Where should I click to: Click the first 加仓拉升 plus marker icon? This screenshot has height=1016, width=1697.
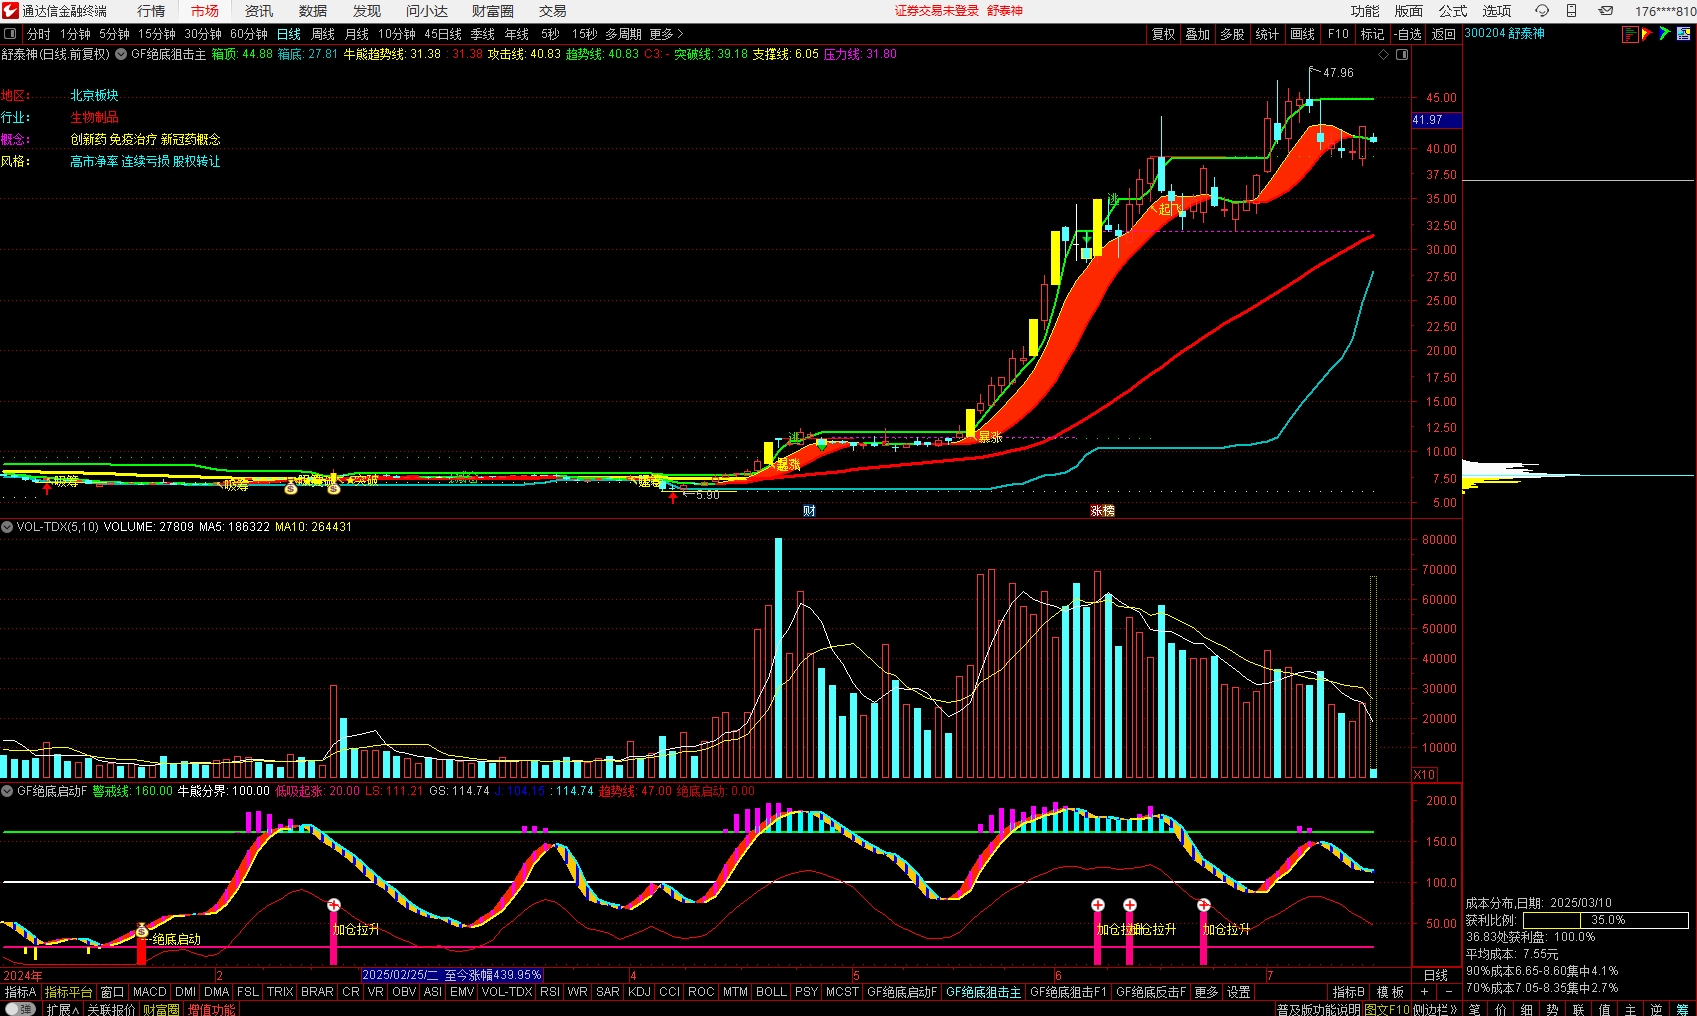coord(334,905)
